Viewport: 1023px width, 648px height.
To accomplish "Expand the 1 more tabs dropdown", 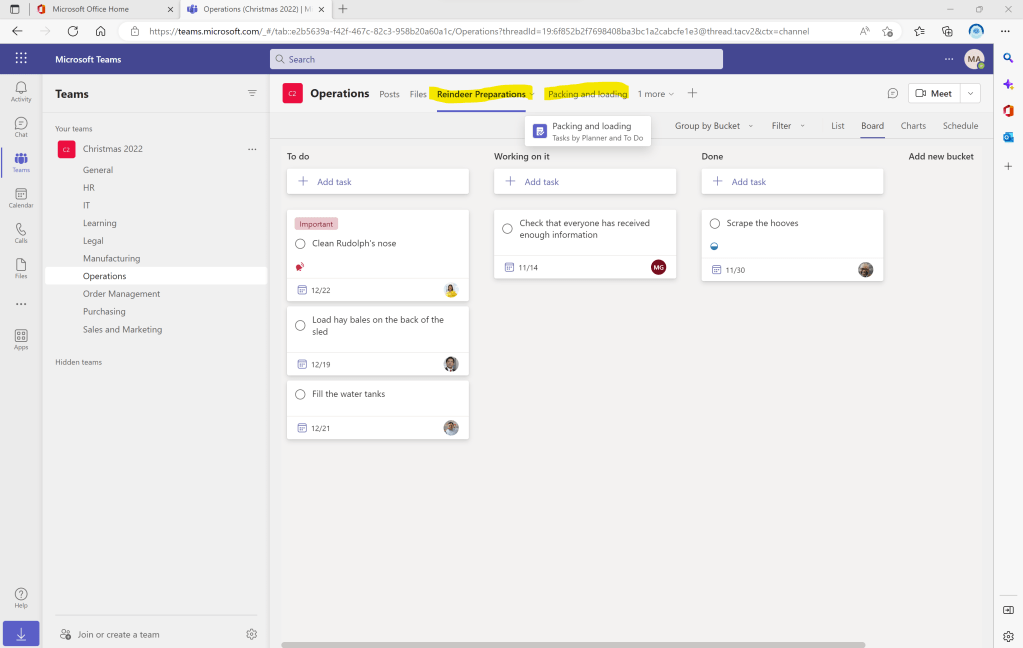I will 656,94.
